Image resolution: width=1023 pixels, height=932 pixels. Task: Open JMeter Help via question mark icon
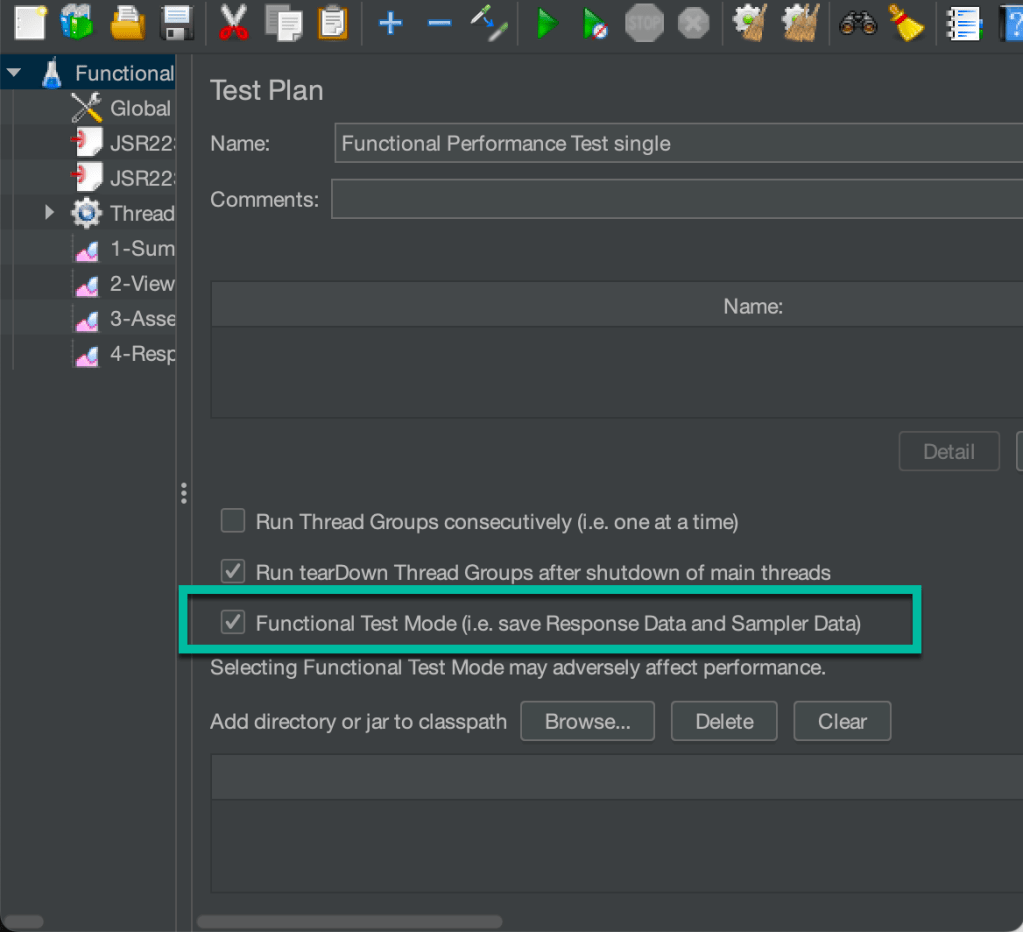click(x=1013, y=23)
